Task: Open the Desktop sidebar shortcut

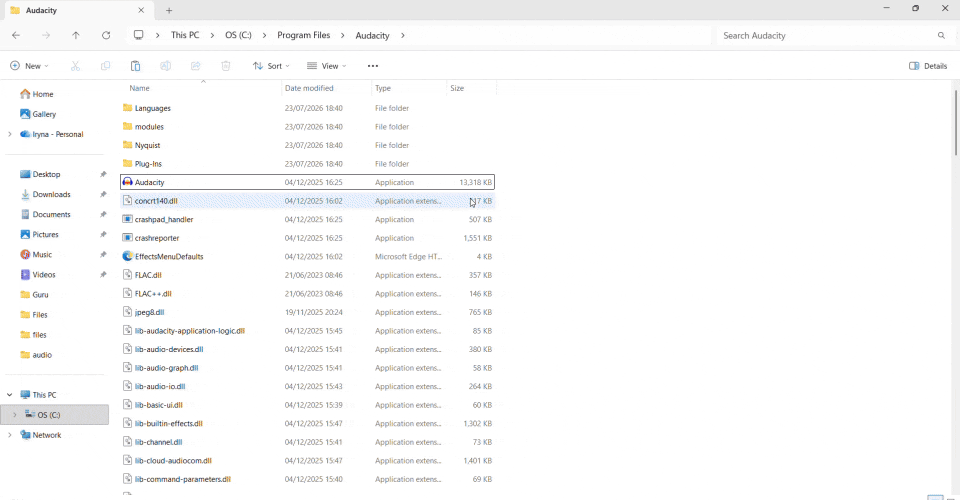Action: tap(40, 174)
